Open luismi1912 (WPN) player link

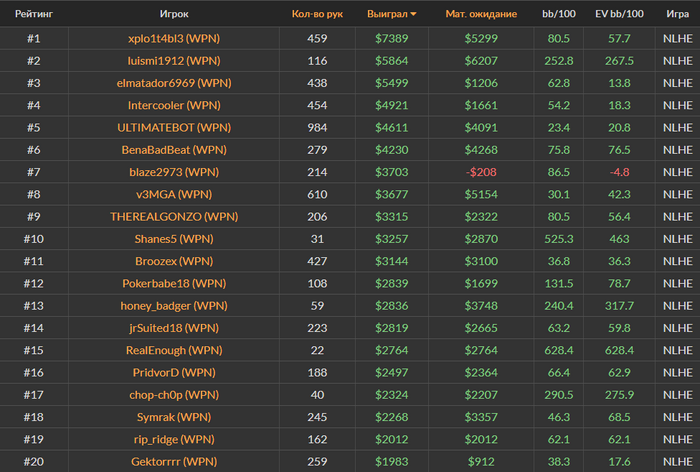[174, 61]
